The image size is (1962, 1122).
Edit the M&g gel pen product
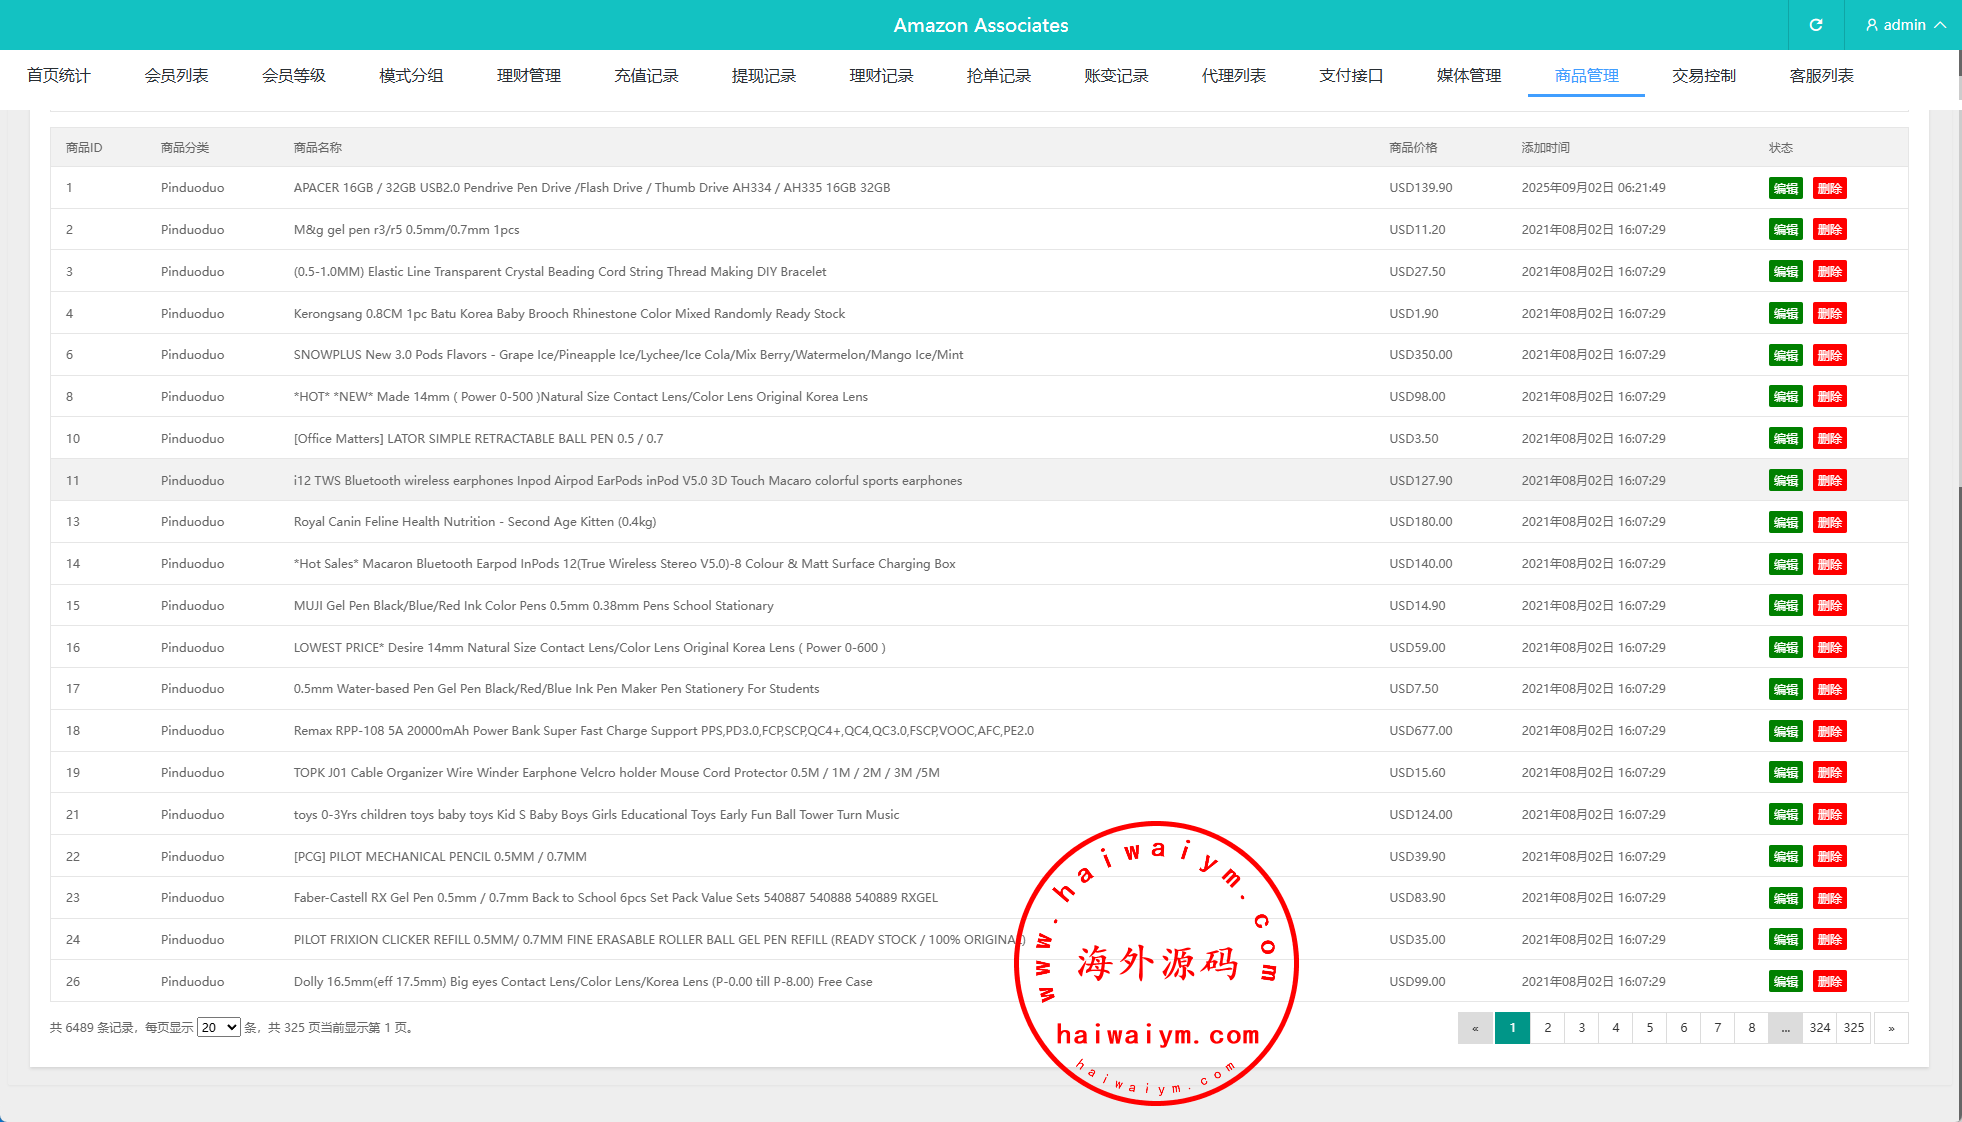tap(1785, 230)
